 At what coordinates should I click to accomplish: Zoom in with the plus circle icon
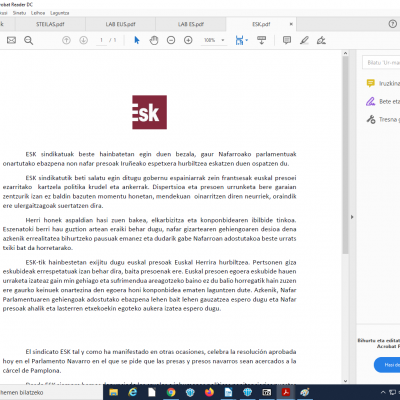coord(188,40)
